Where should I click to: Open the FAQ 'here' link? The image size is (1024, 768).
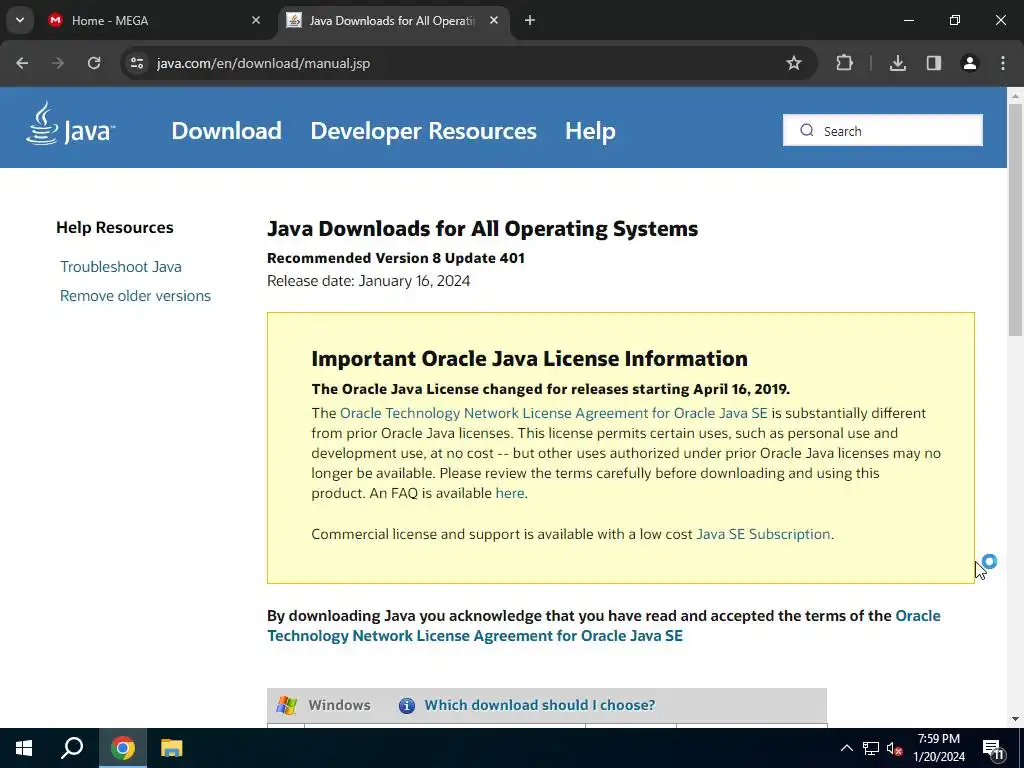point(509,493)
